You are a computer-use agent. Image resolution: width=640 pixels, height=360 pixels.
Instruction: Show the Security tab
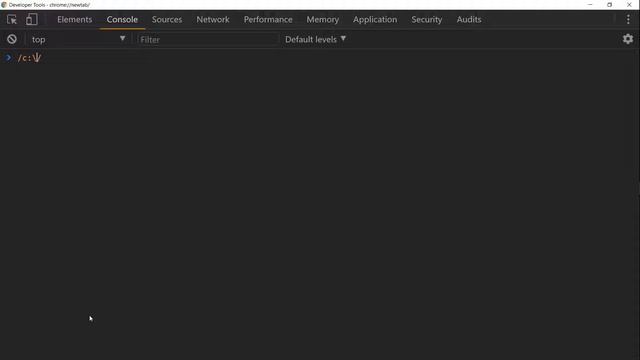427,20
